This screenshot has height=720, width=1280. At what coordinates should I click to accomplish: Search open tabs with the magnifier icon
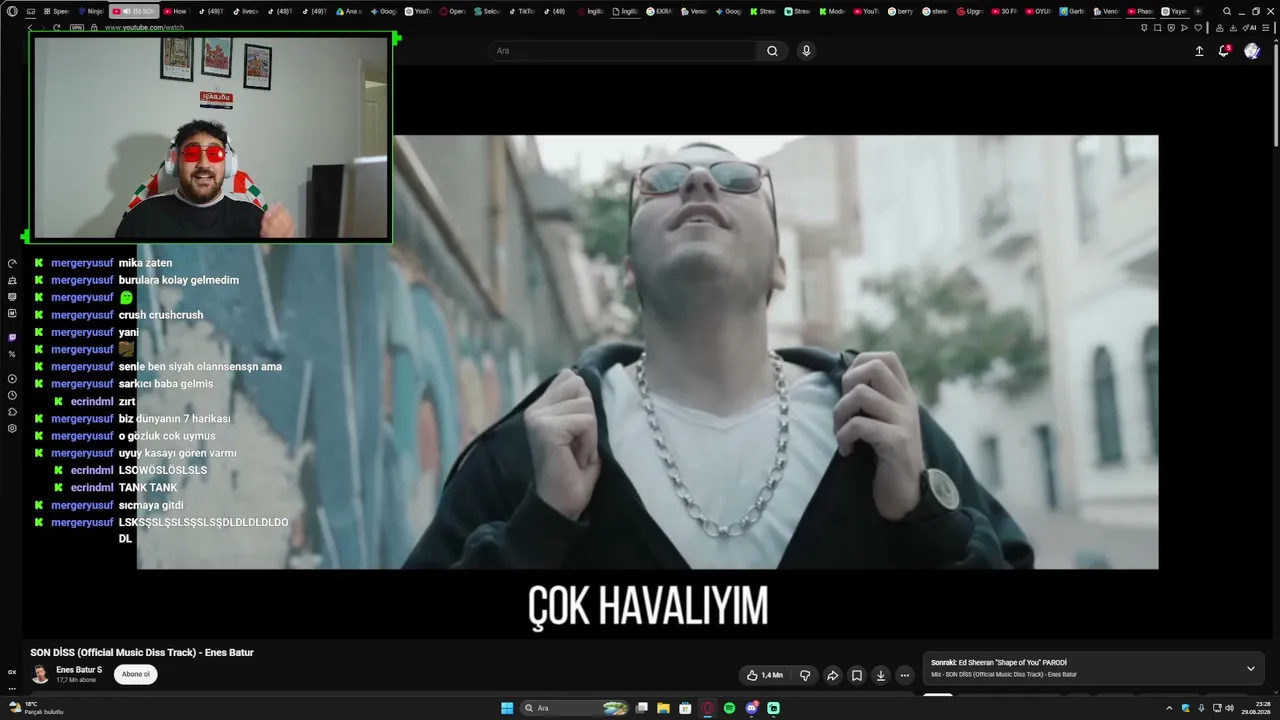[1227, 11]
